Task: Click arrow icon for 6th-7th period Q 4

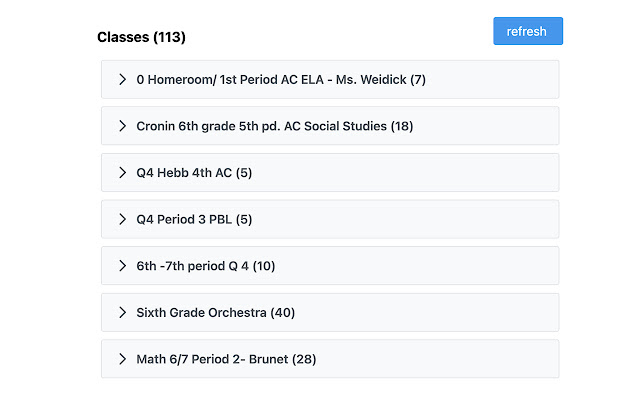Action: pos(122,265)
